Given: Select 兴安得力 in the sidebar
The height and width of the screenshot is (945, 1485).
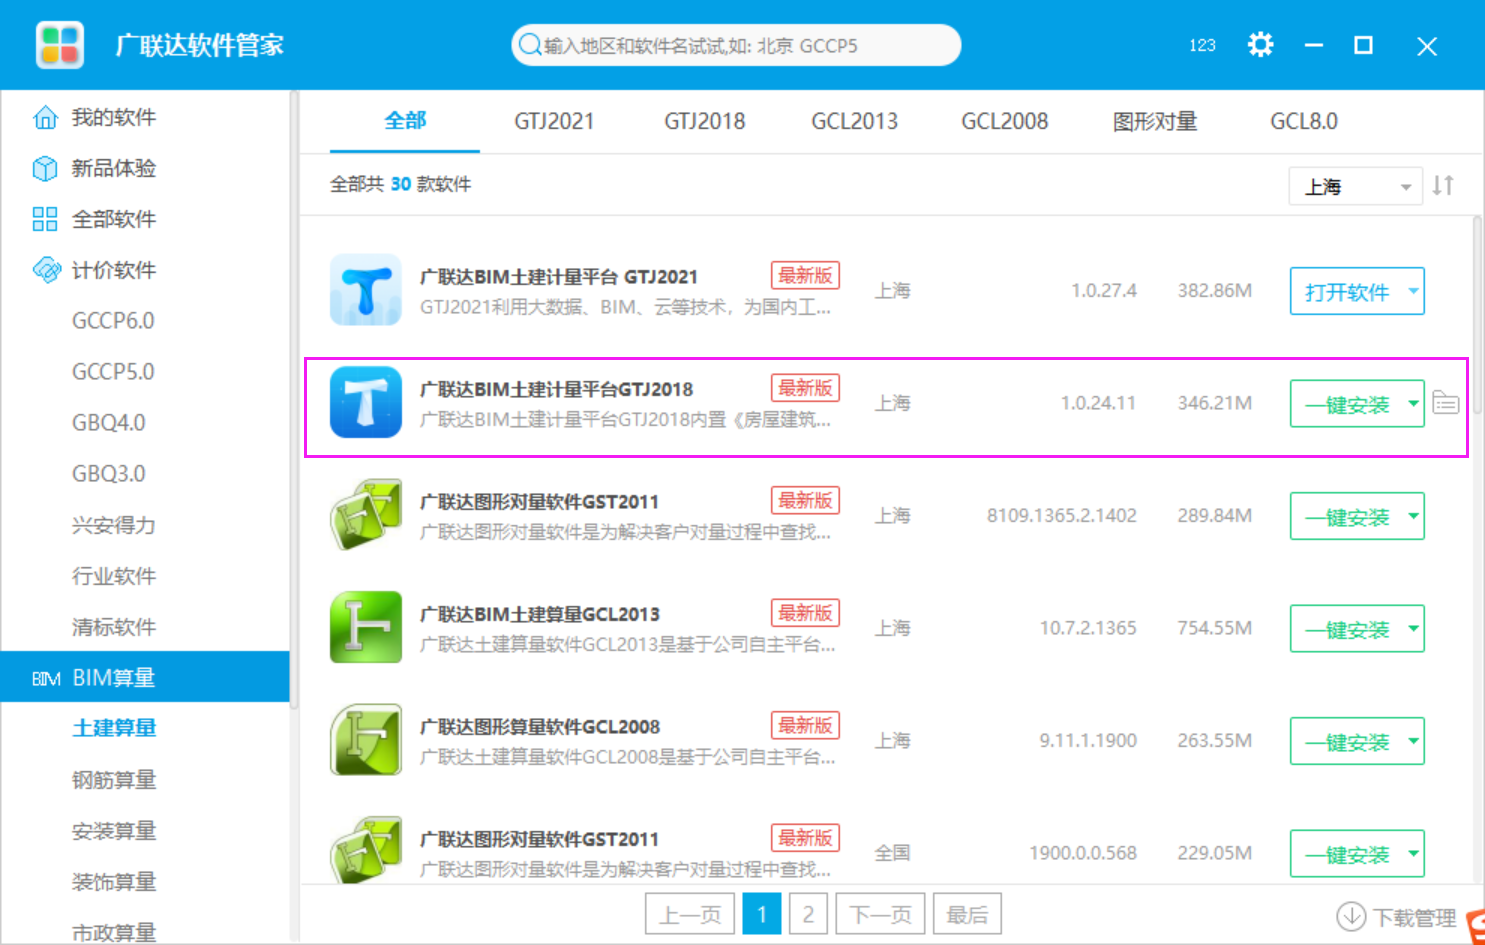Looking at the screenshot, I should 114,525.
